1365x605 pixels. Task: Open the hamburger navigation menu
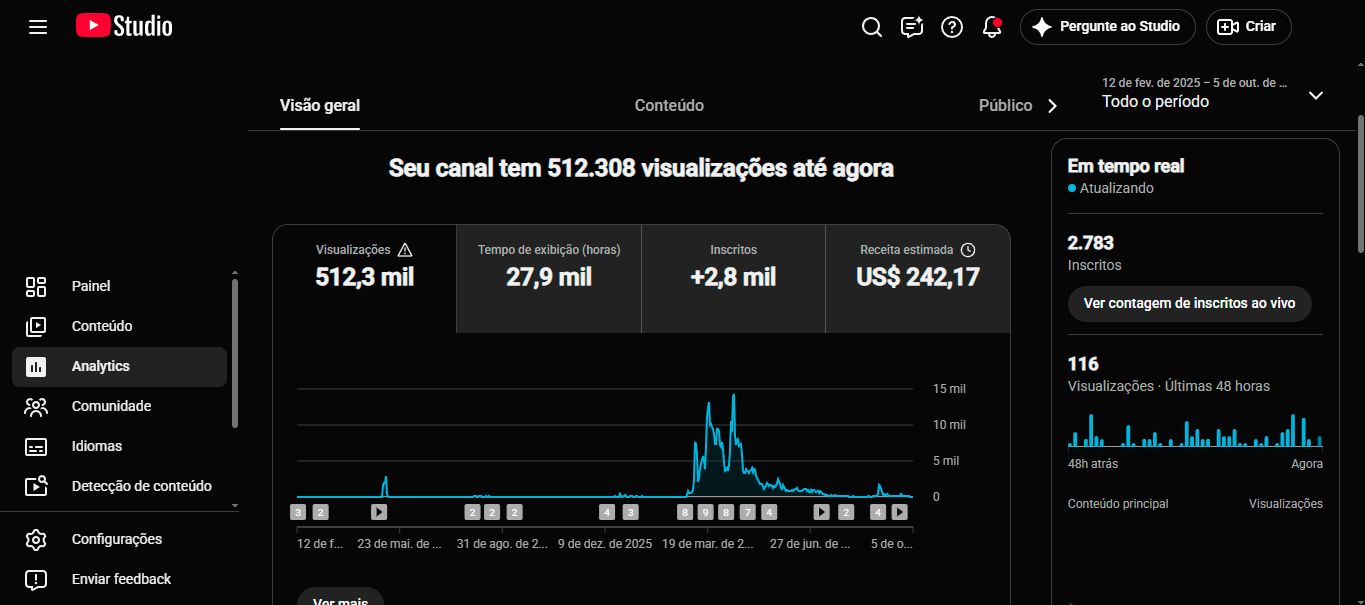(x=38, y=27)
